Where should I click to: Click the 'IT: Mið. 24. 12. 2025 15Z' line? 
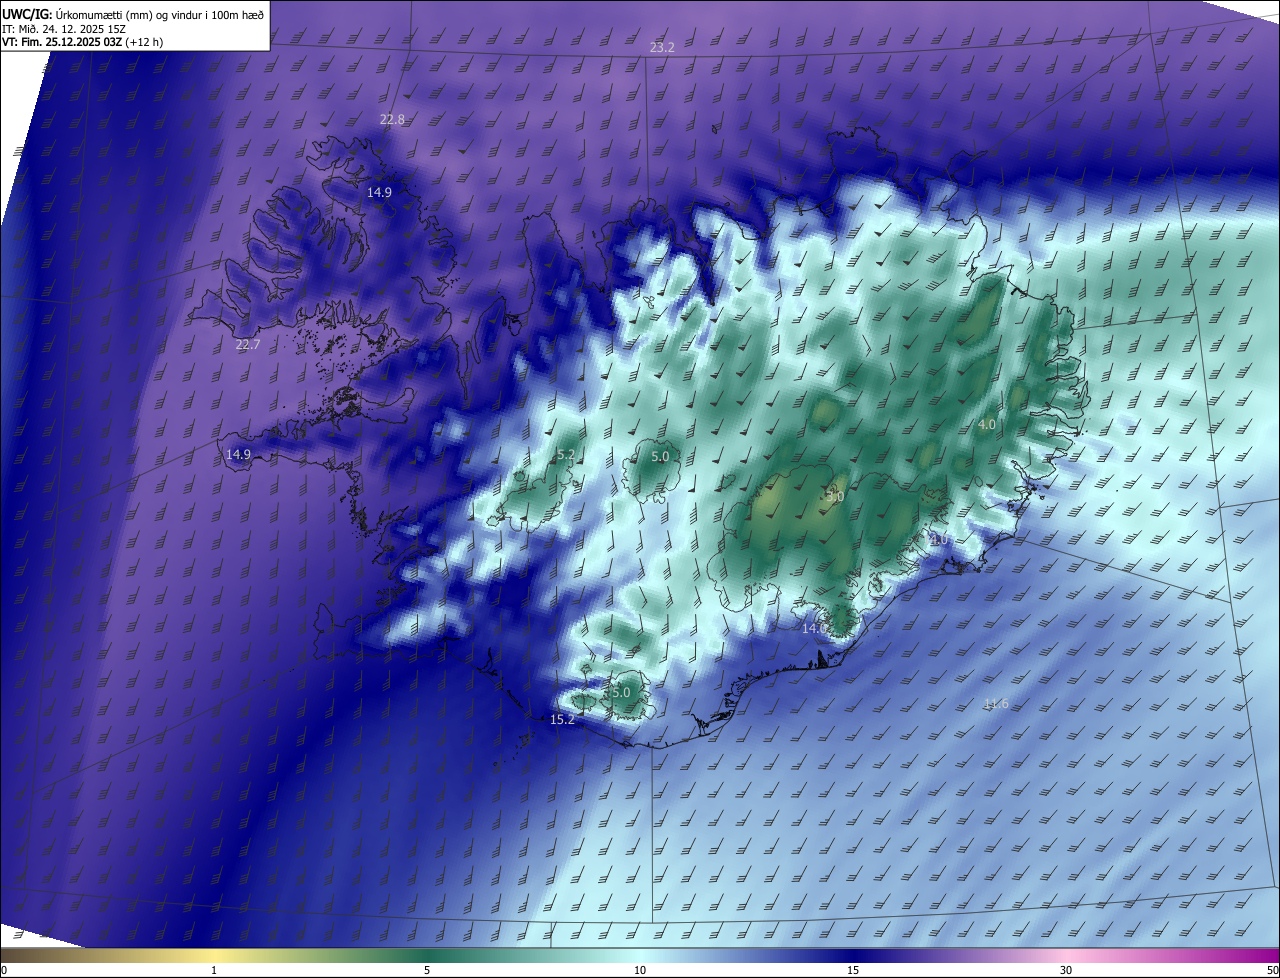click(x=63, y=29)
